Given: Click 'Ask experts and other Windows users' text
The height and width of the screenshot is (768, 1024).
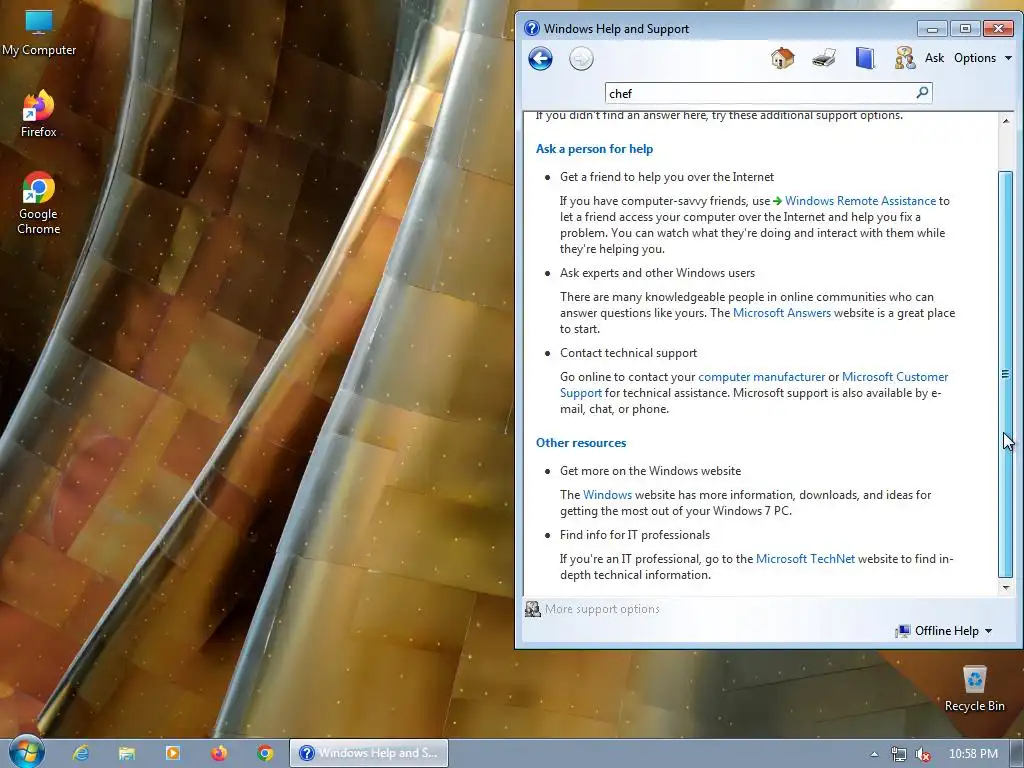Looking at the screenshot, I should [x=657, y=273].
